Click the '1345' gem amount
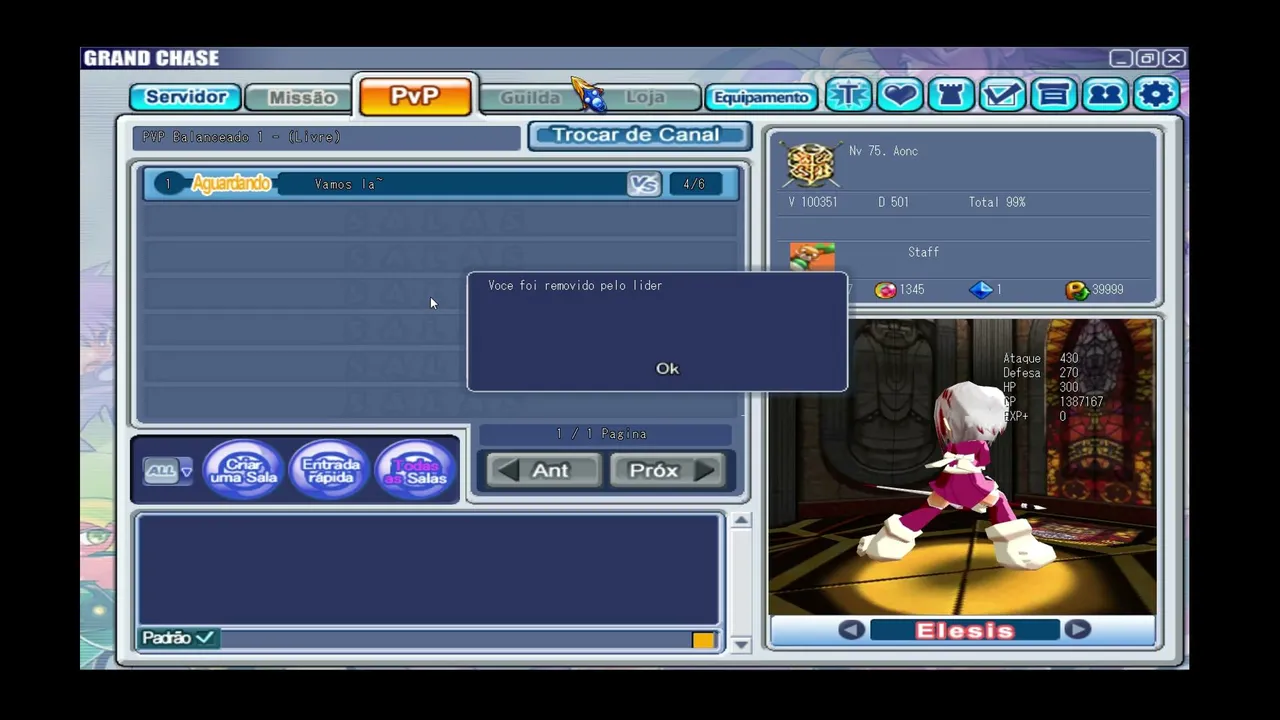Image resolution: width=1280 pixels, height=720 pixels. pos(911,290)
